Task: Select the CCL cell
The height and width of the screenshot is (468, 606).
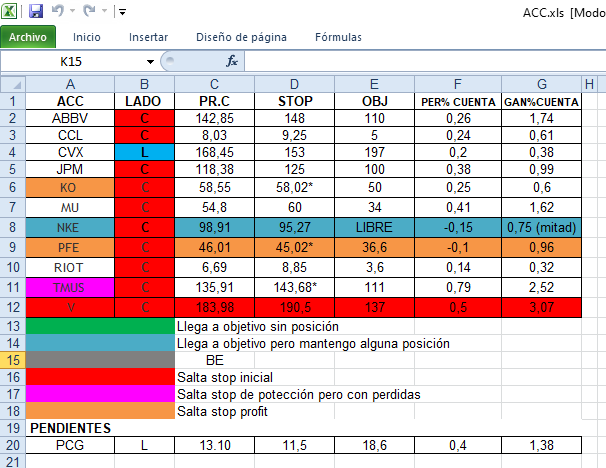Action: [70, 135]
